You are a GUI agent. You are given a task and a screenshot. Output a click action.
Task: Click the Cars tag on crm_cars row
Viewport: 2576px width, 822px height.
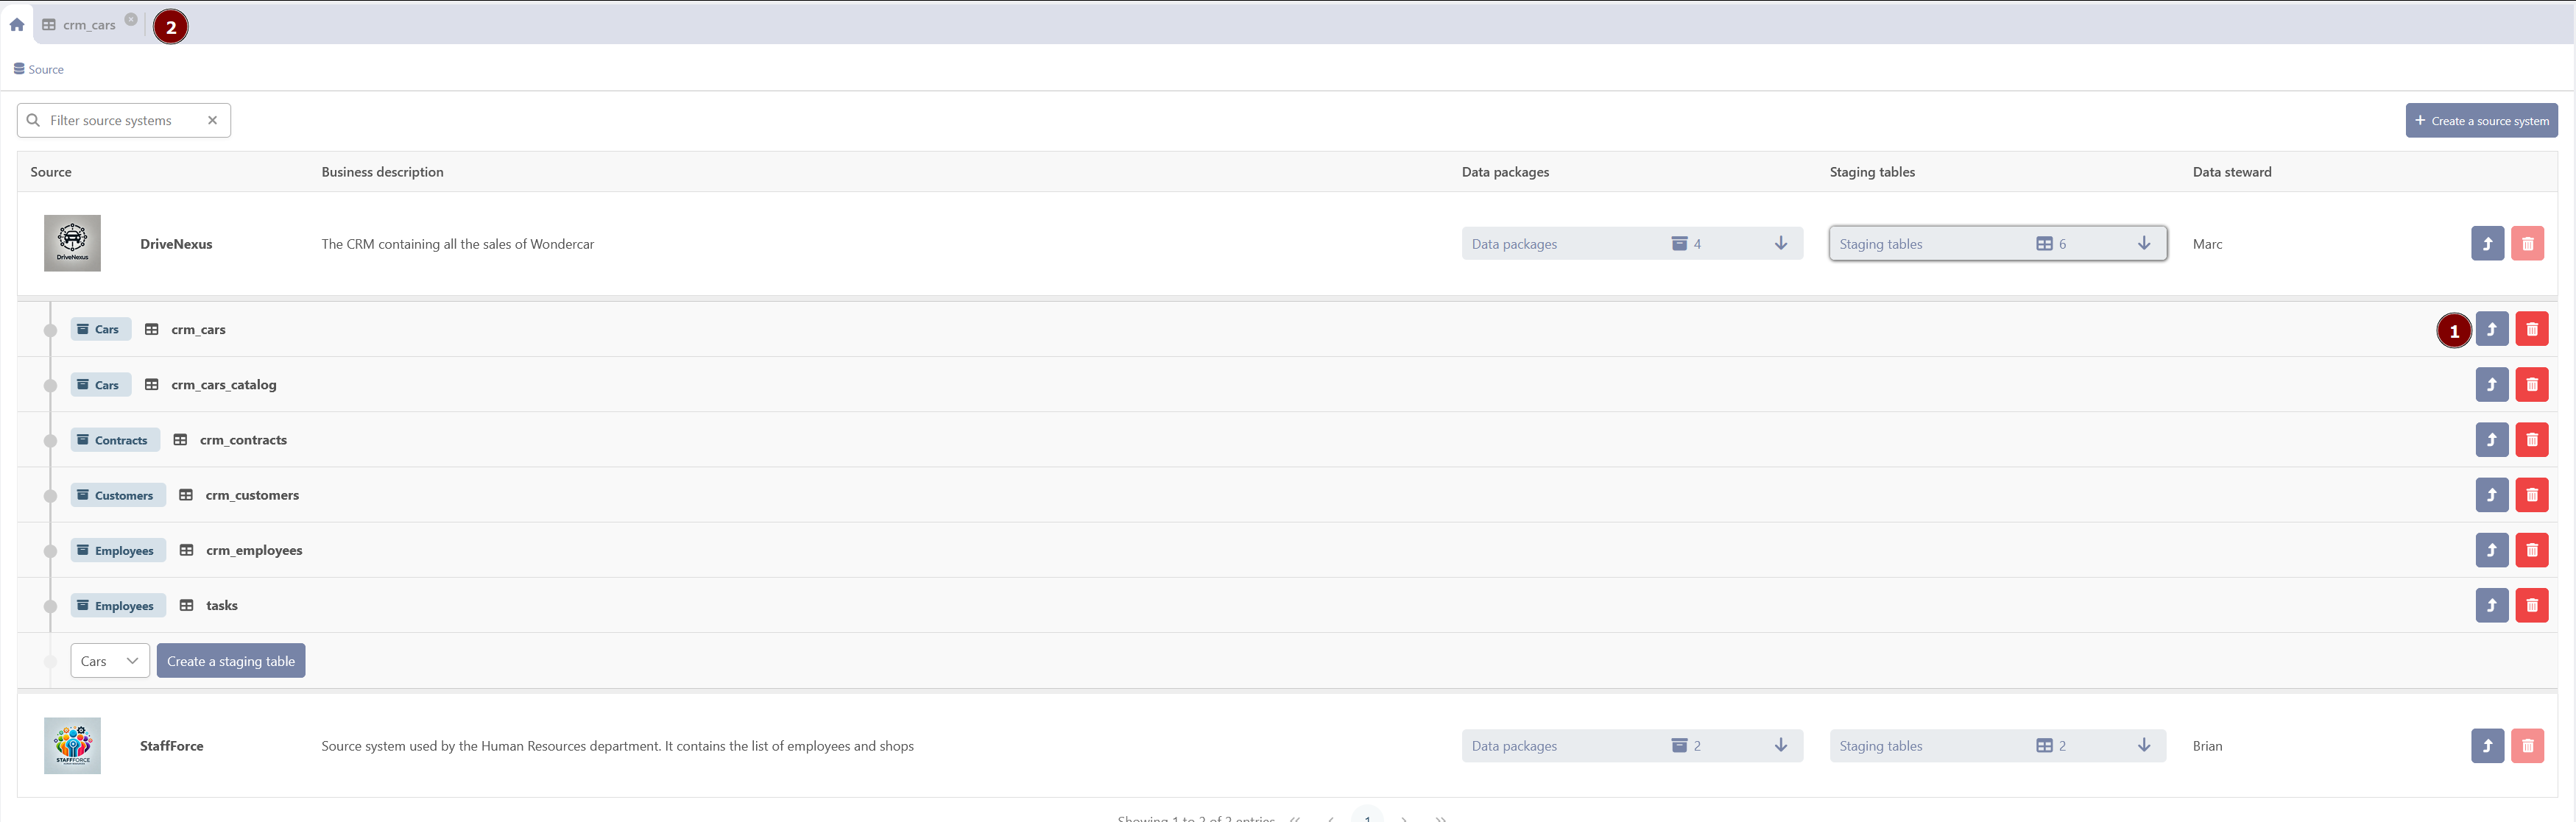tap(100, 329)
